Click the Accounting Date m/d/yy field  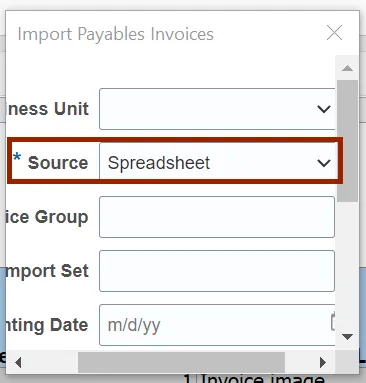pos(217,325)
